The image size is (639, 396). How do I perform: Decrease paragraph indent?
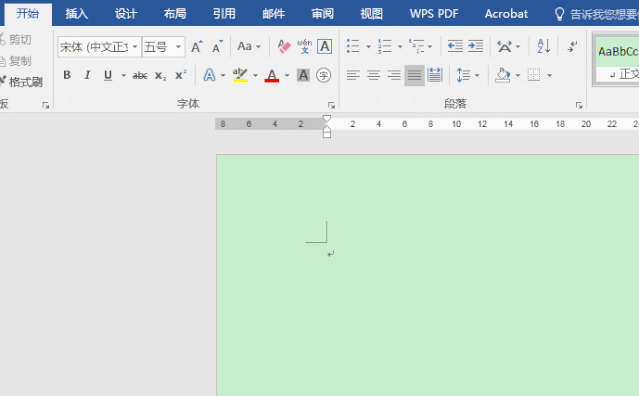coord(455,46)
